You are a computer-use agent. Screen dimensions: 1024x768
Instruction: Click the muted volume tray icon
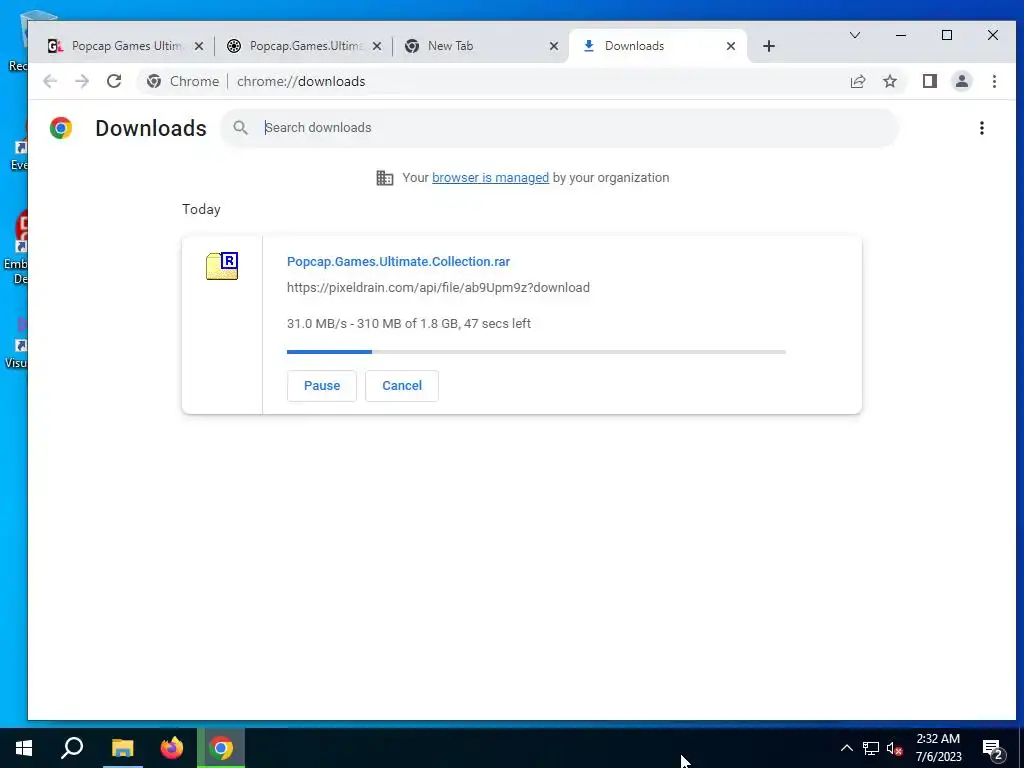[894, 748]
